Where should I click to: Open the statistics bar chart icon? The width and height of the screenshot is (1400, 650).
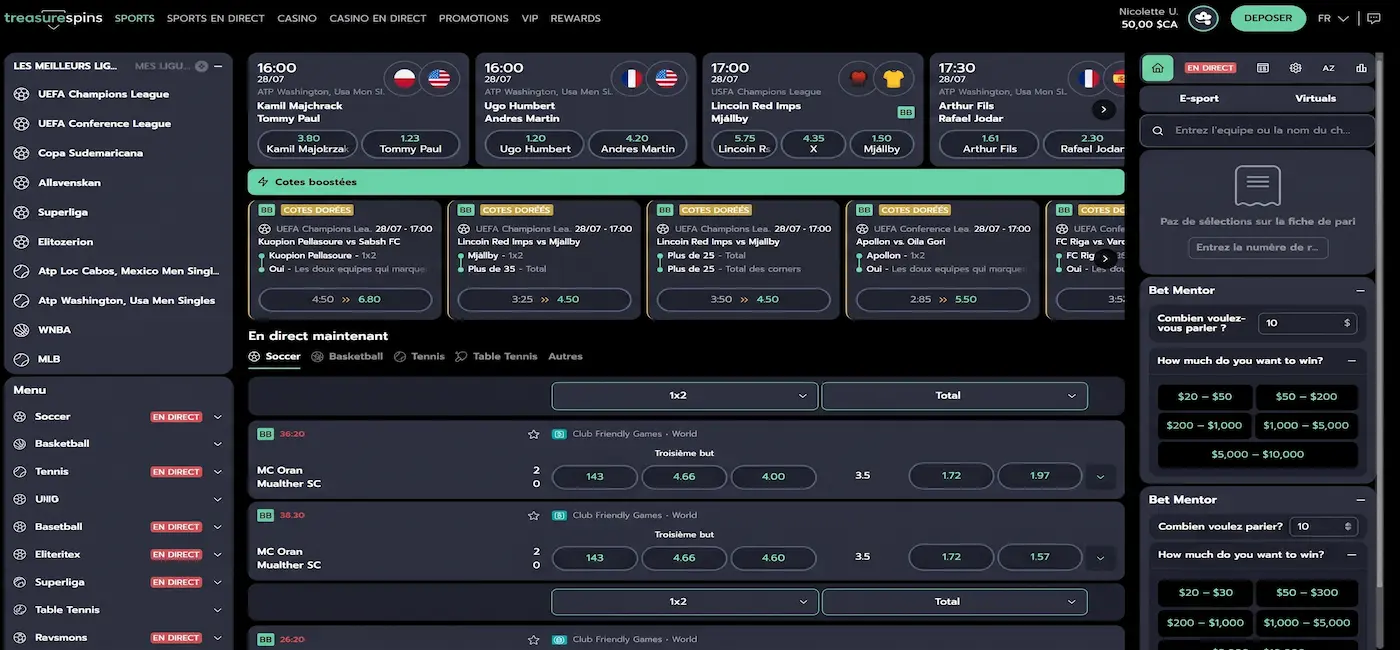(x=1361, y=68)
